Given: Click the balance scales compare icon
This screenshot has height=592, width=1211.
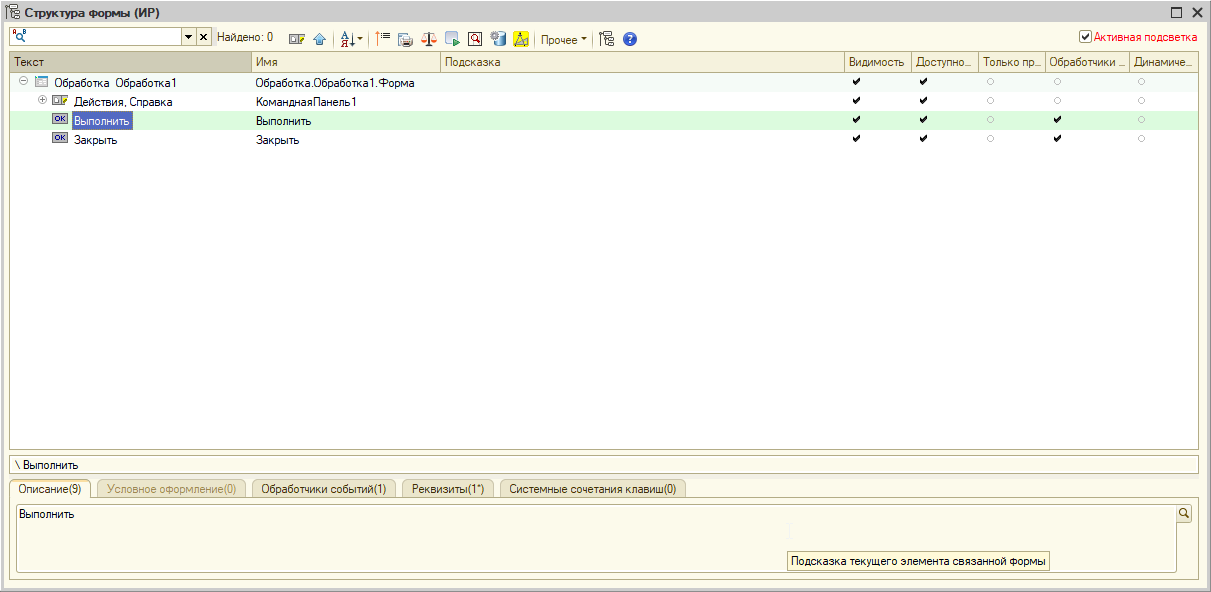Looking at the screenshot, I should point(429,39).
